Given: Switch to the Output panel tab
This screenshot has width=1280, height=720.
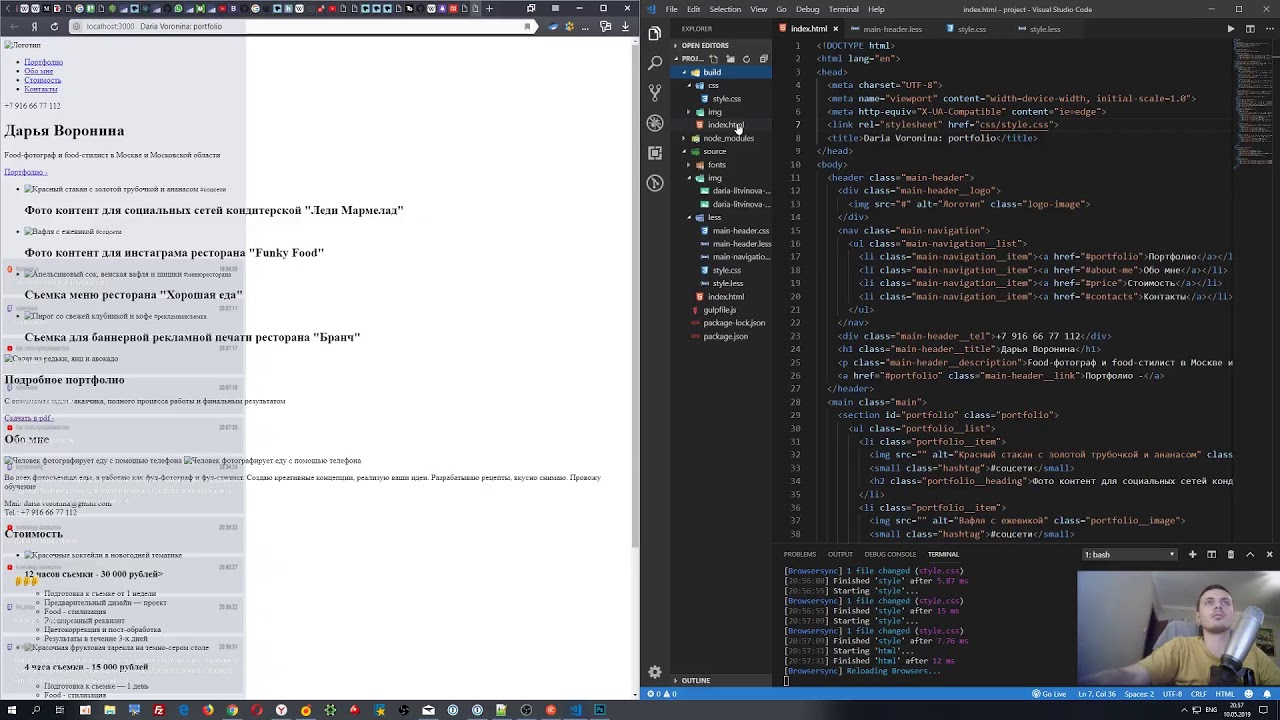Looking at the screenshot, I should point(840,554).
